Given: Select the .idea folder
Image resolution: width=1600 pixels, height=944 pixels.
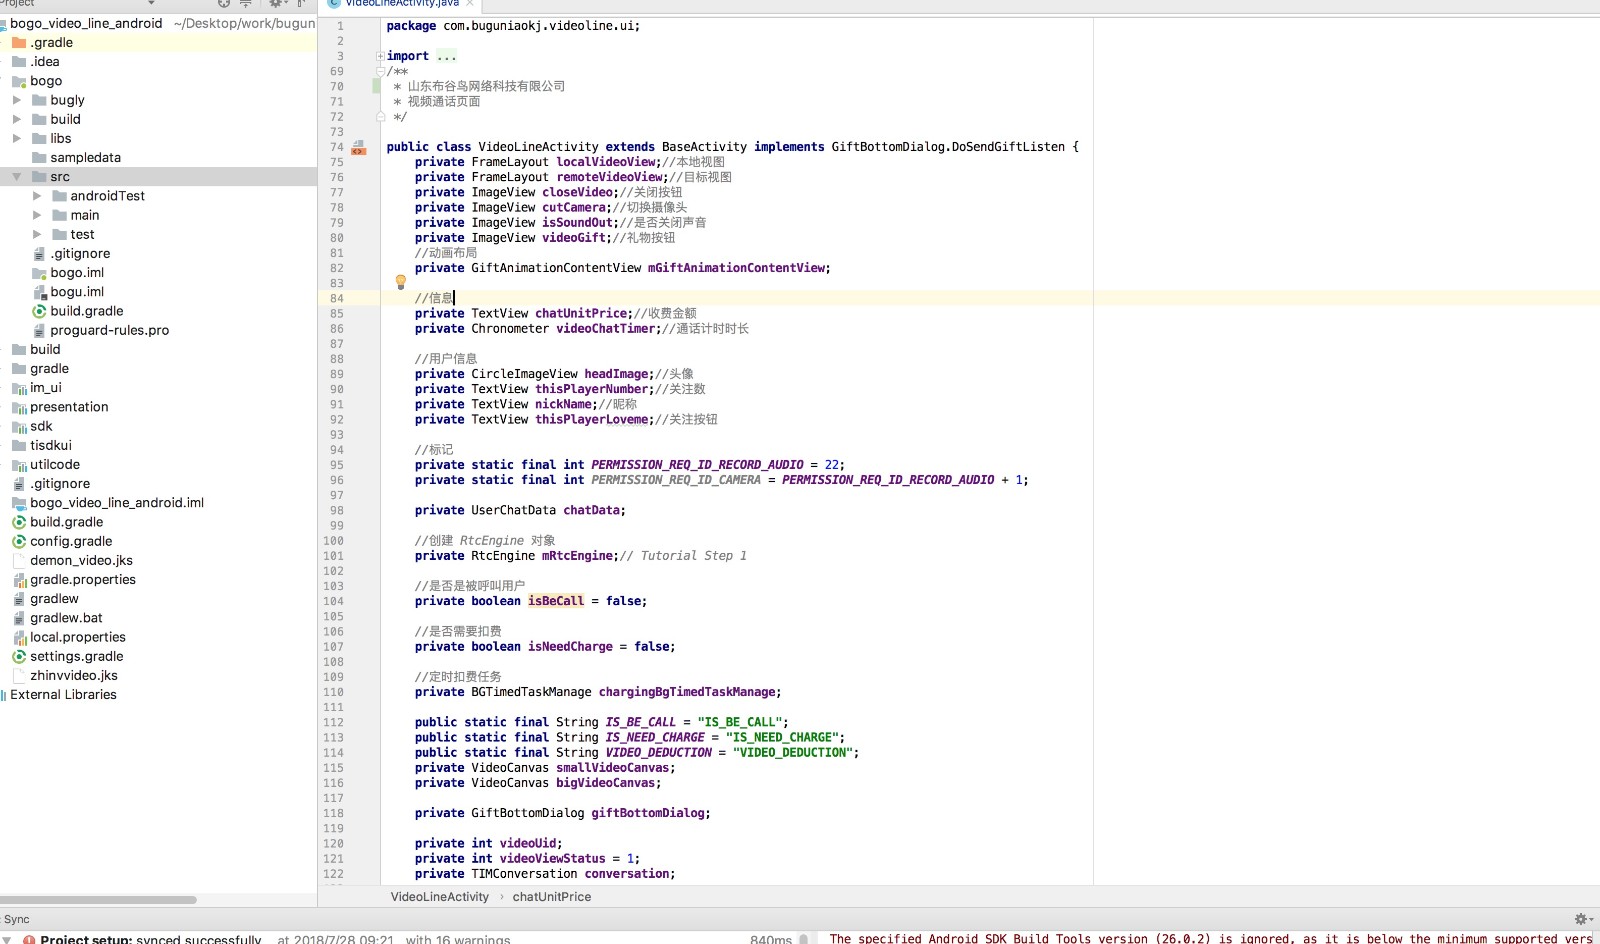Looking at the screenshot, I should pos(45,62).
